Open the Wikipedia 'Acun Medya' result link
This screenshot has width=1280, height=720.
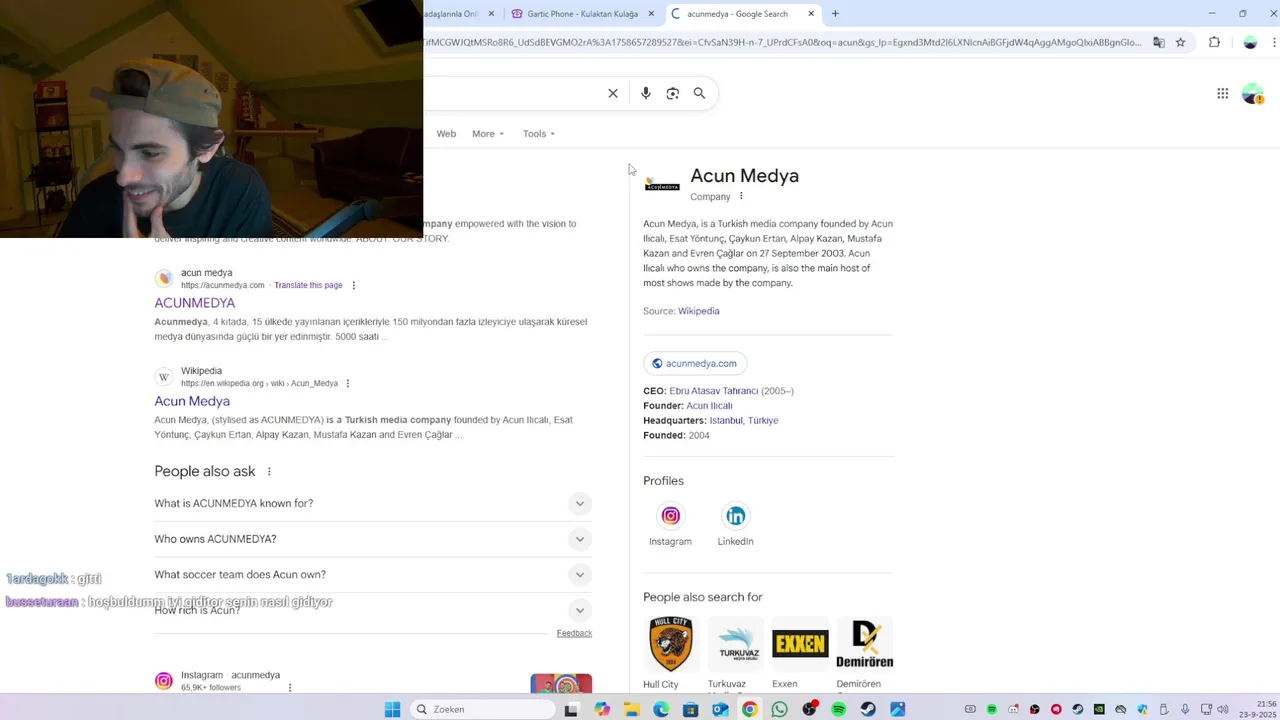point(192,401)
